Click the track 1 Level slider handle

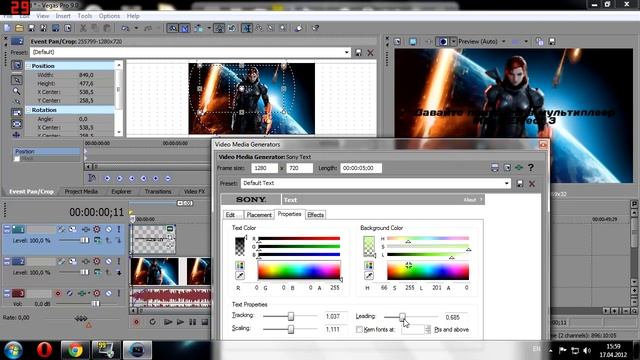point(84,240)
